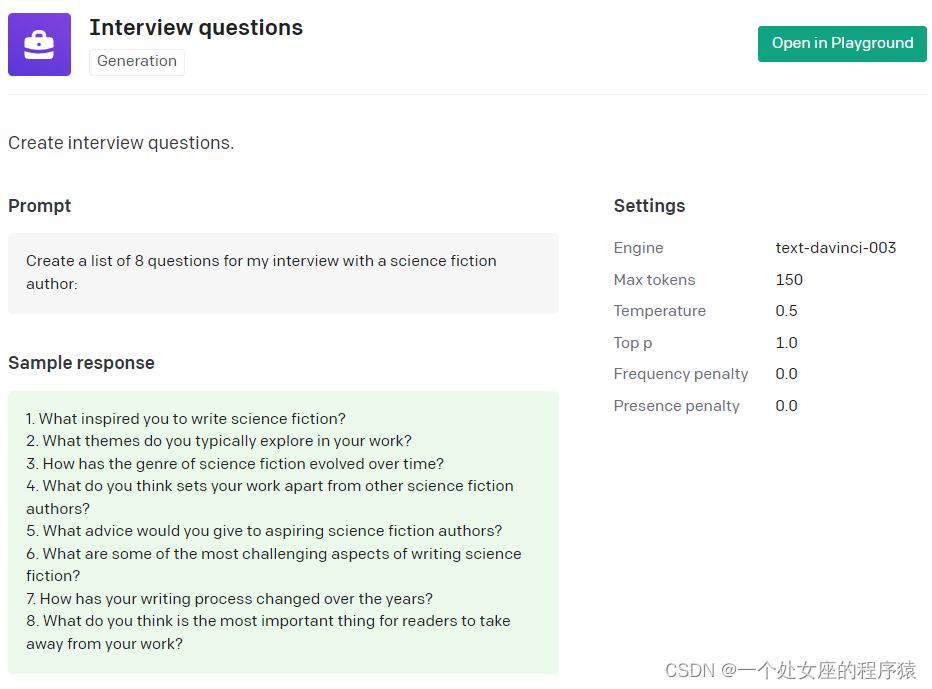The height and width of the screenshot is (689, 932).
Task: Click the Prompt heading
Action: 40,206
